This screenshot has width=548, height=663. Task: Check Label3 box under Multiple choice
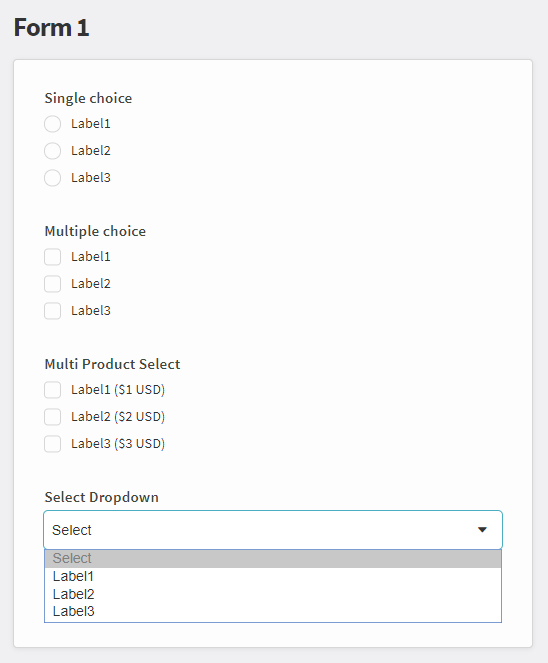click(x=52, y=311)
